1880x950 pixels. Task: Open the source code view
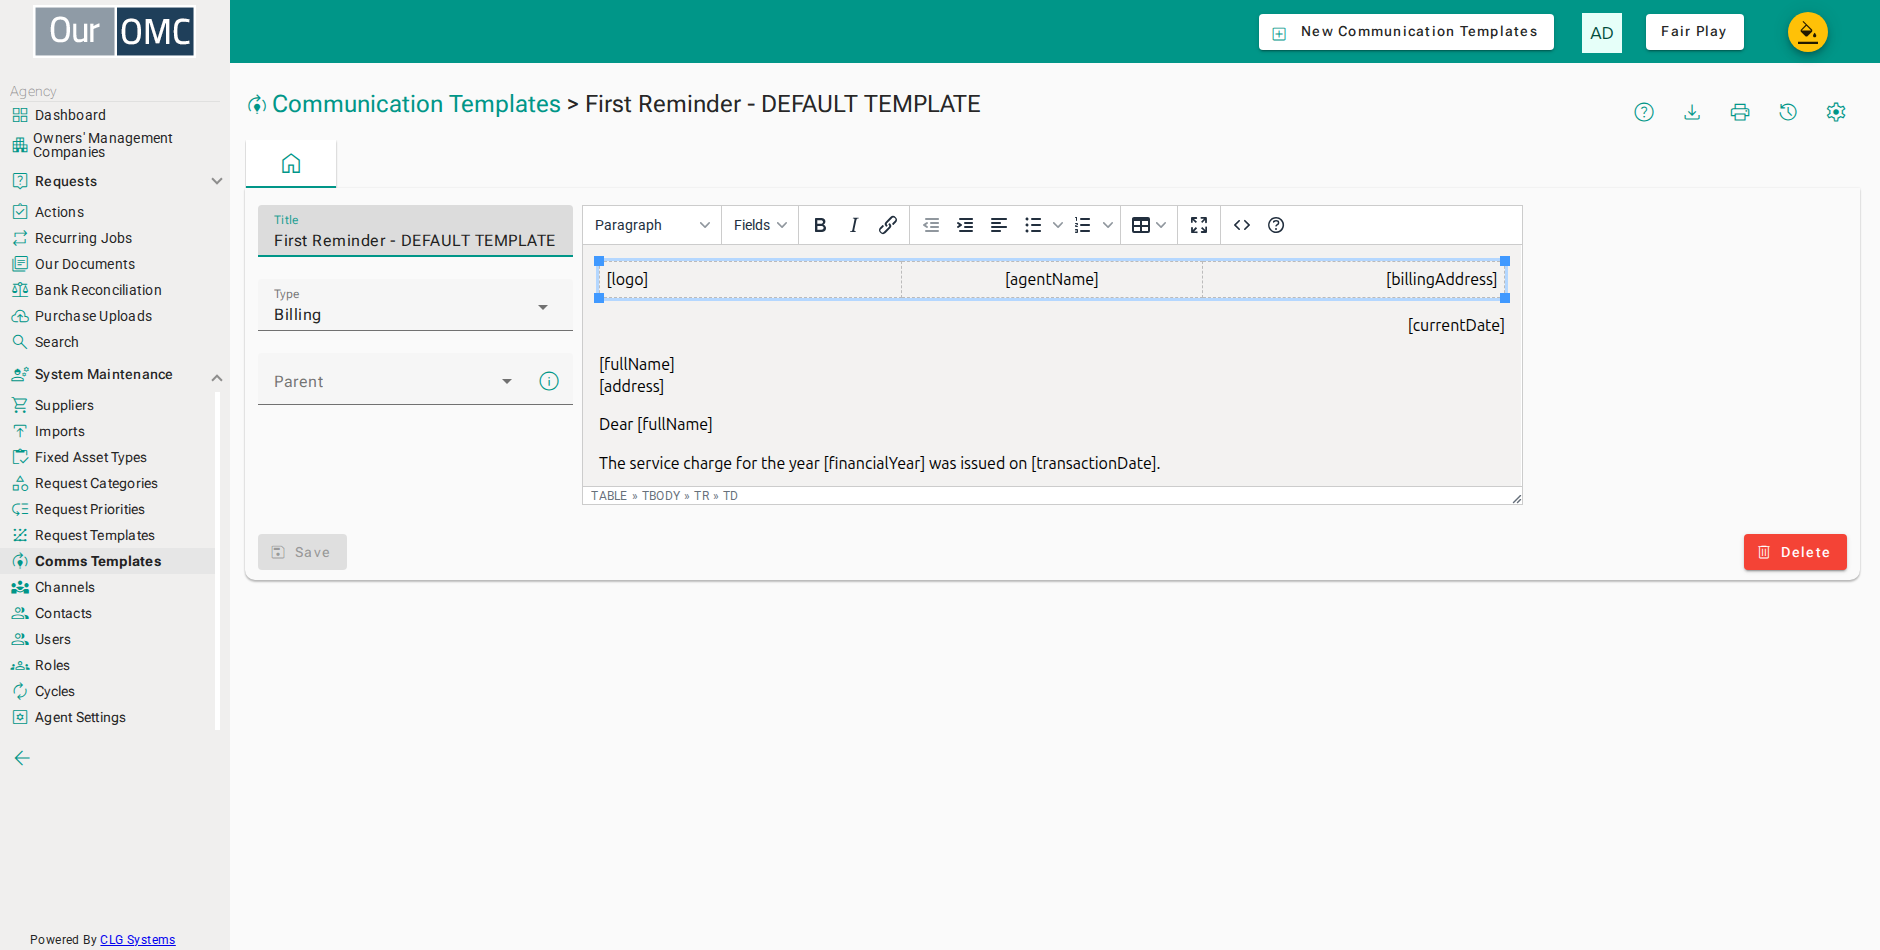click(1242, 225)
